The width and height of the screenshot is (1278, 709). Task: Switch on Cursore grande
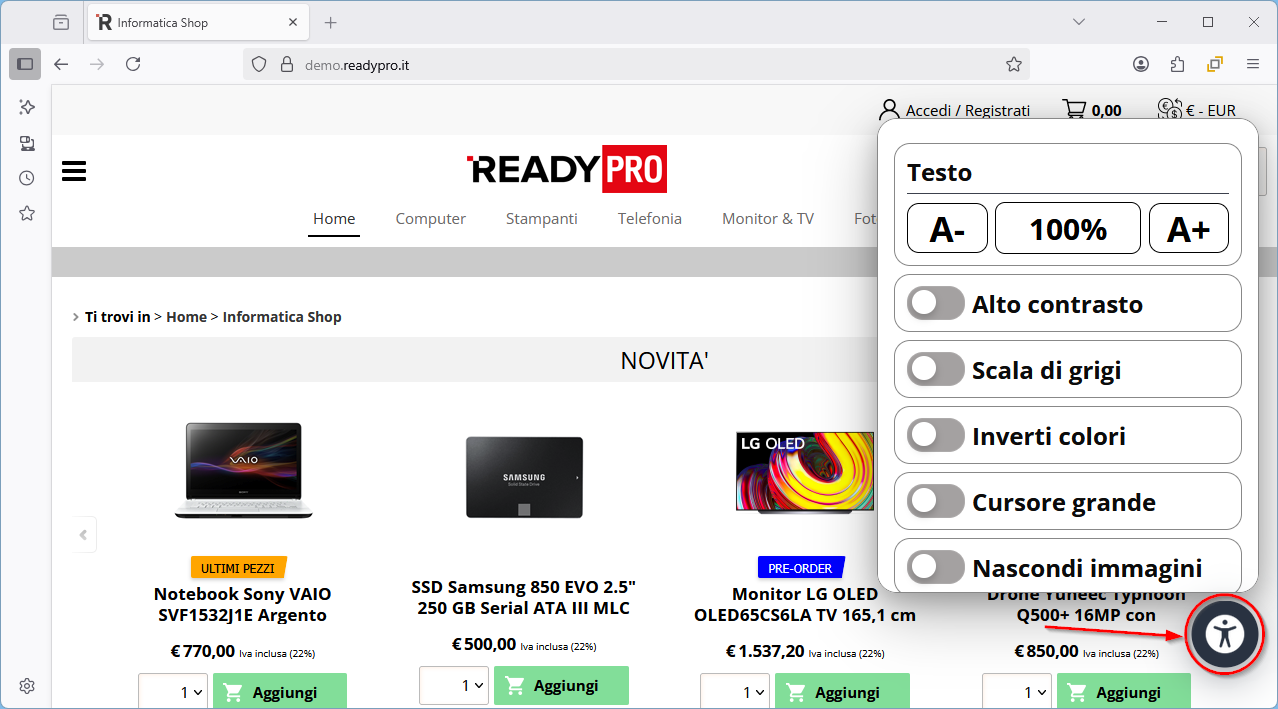pyautogui.click(x=936, y=502)
